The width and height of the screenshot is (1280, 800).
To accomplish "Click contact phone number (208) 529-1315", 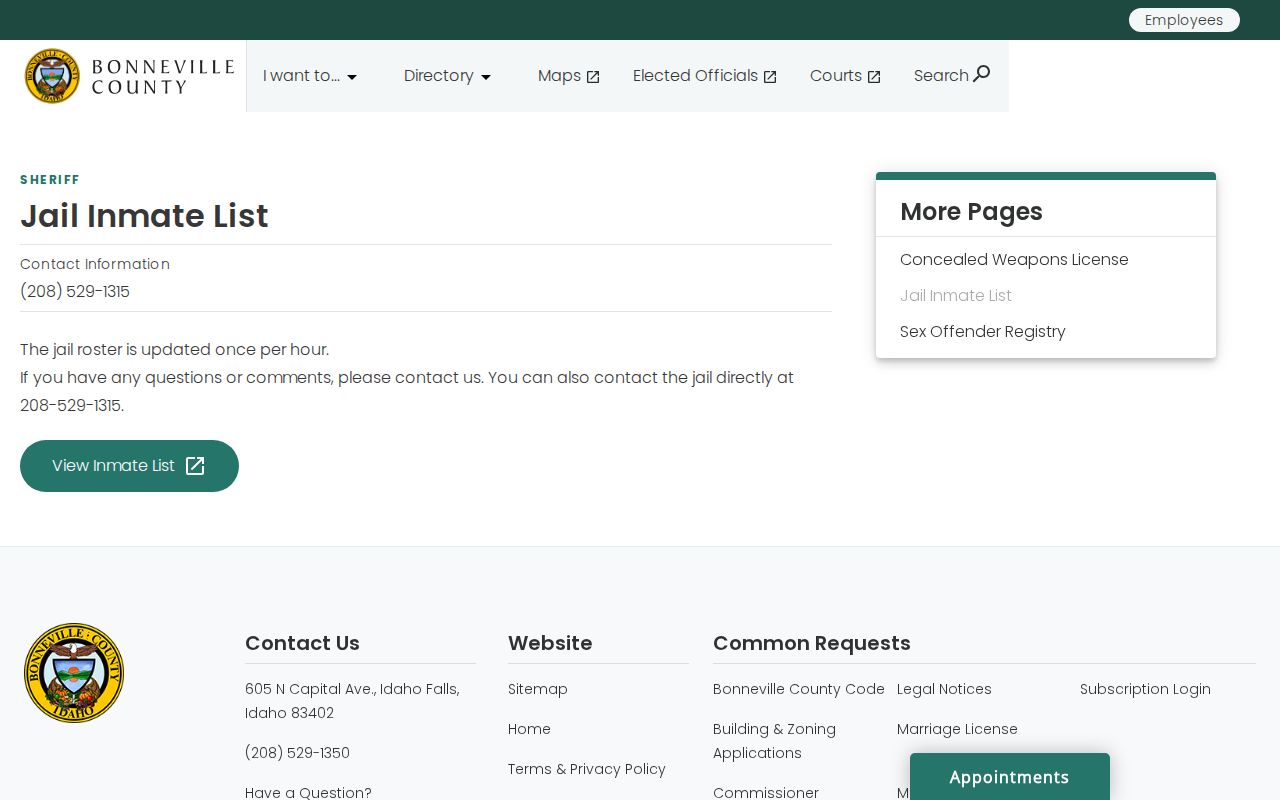I will click(x=75, y=292).
